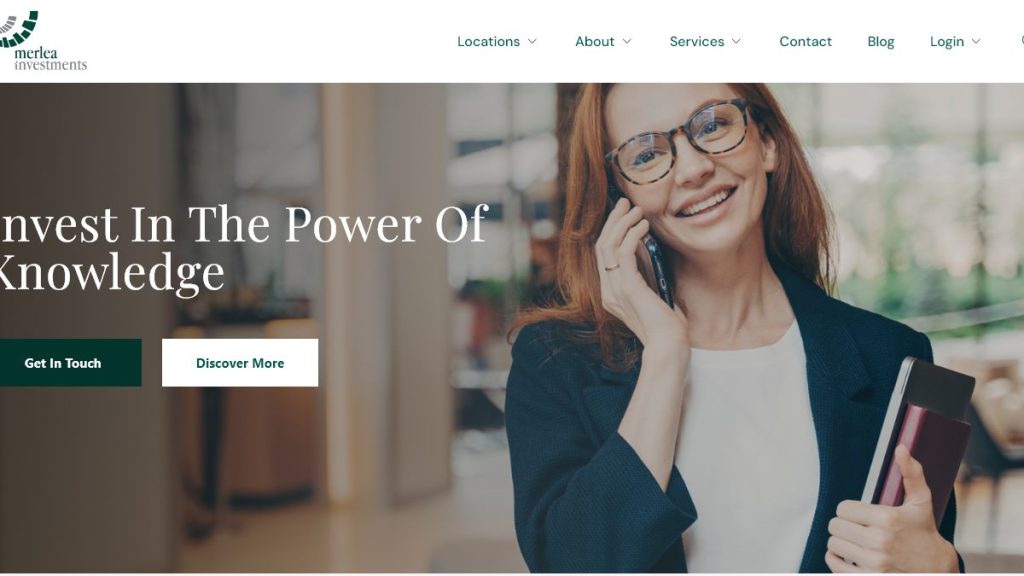Open the Services menu item
The height and width of the screenshot is (576, 1024).
(x=697, y=41)
